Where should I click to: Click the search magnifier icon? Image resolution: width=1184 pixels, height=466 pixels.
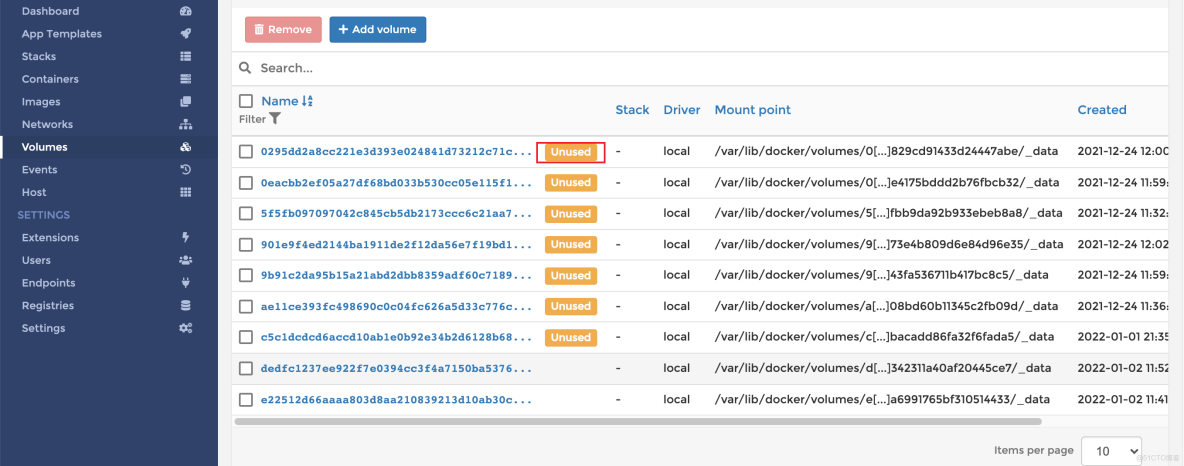click(x=245, y=68)
